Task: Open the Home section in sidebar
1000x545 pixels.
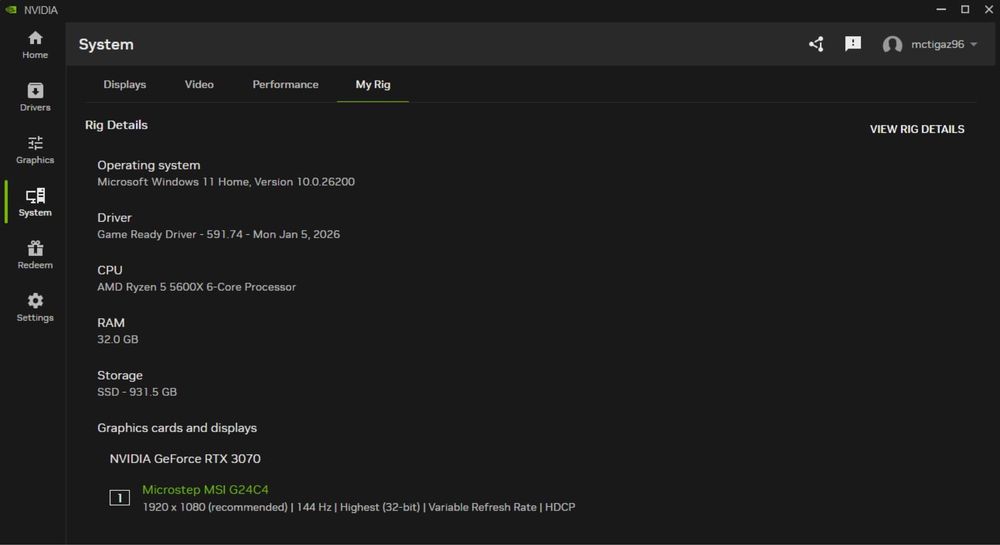Action: (x=35, y=45)
